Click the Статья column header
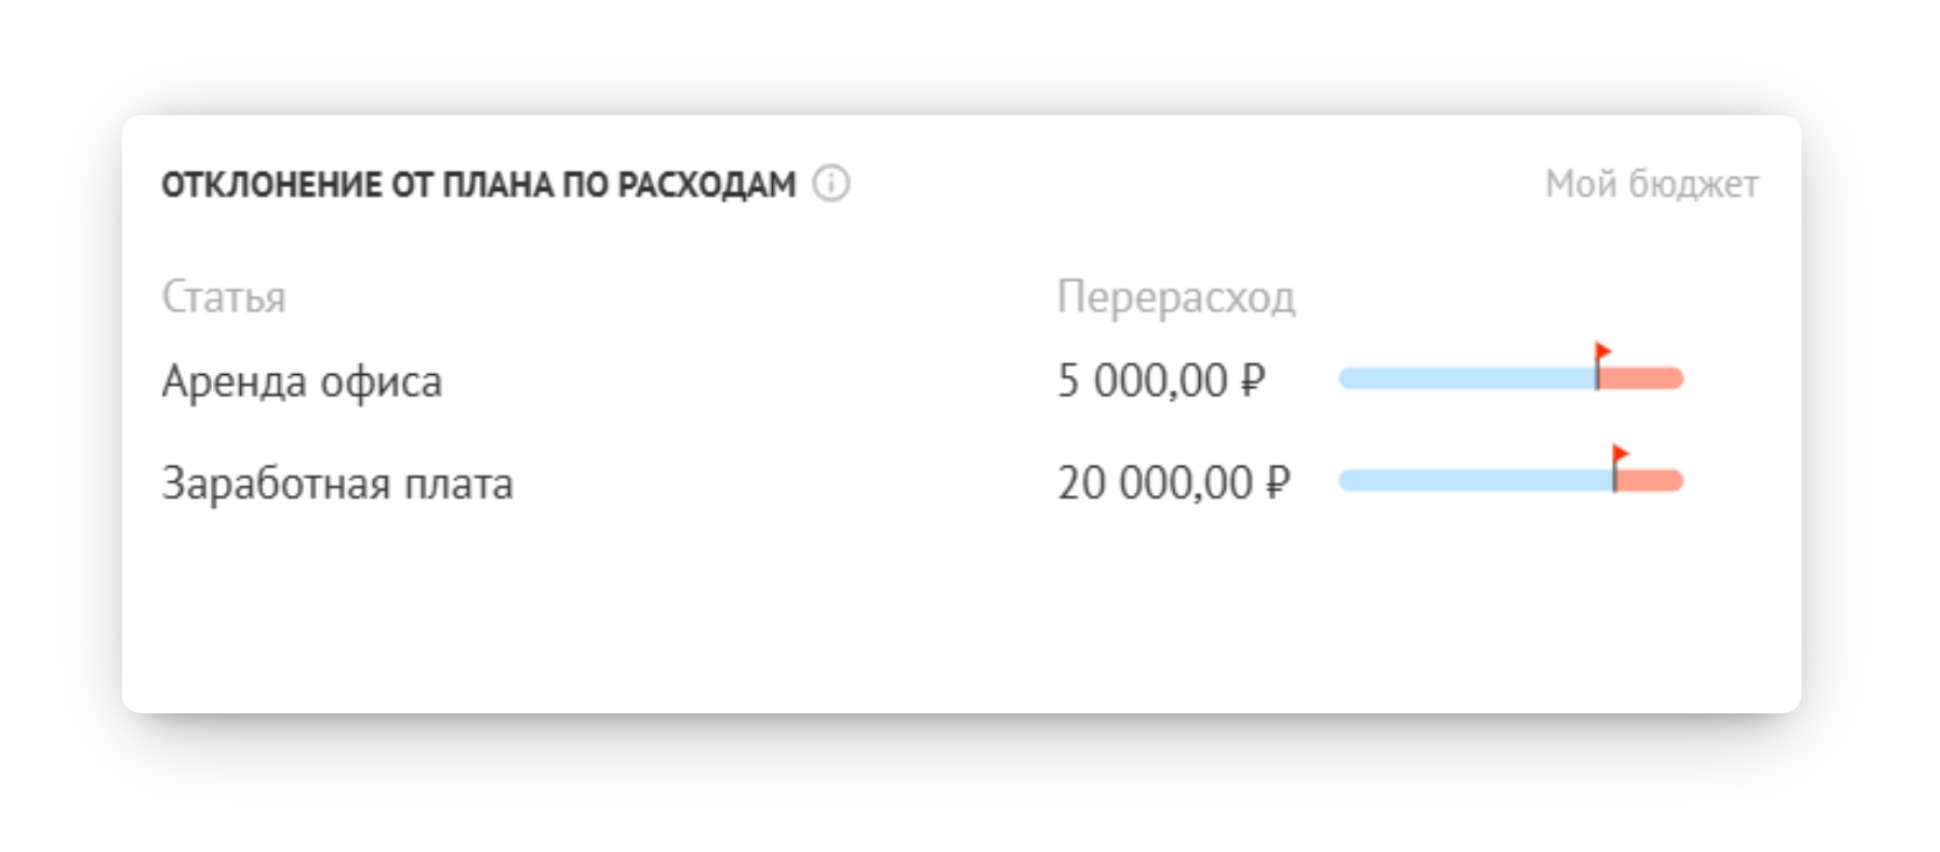 coord(224,298)
